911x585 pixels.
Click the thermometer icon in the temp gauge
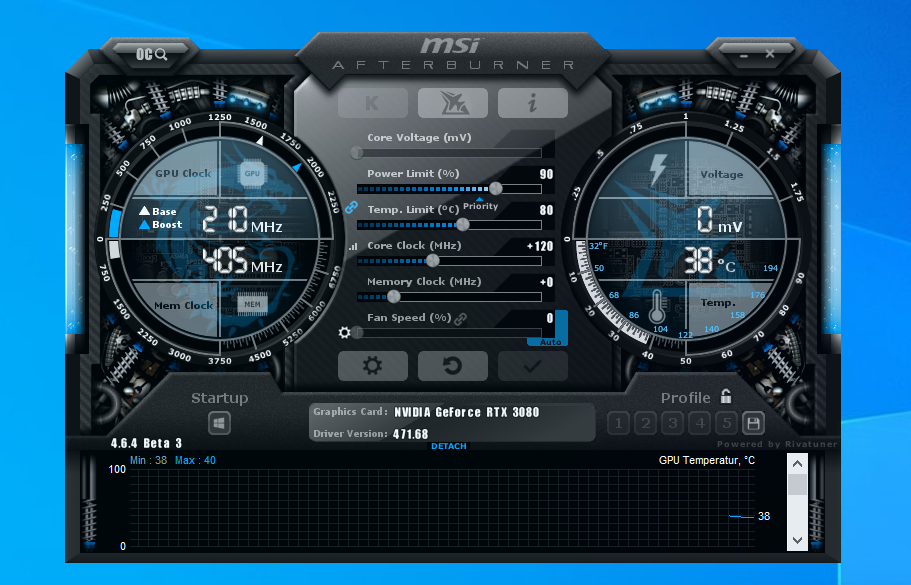click(657, 306)
